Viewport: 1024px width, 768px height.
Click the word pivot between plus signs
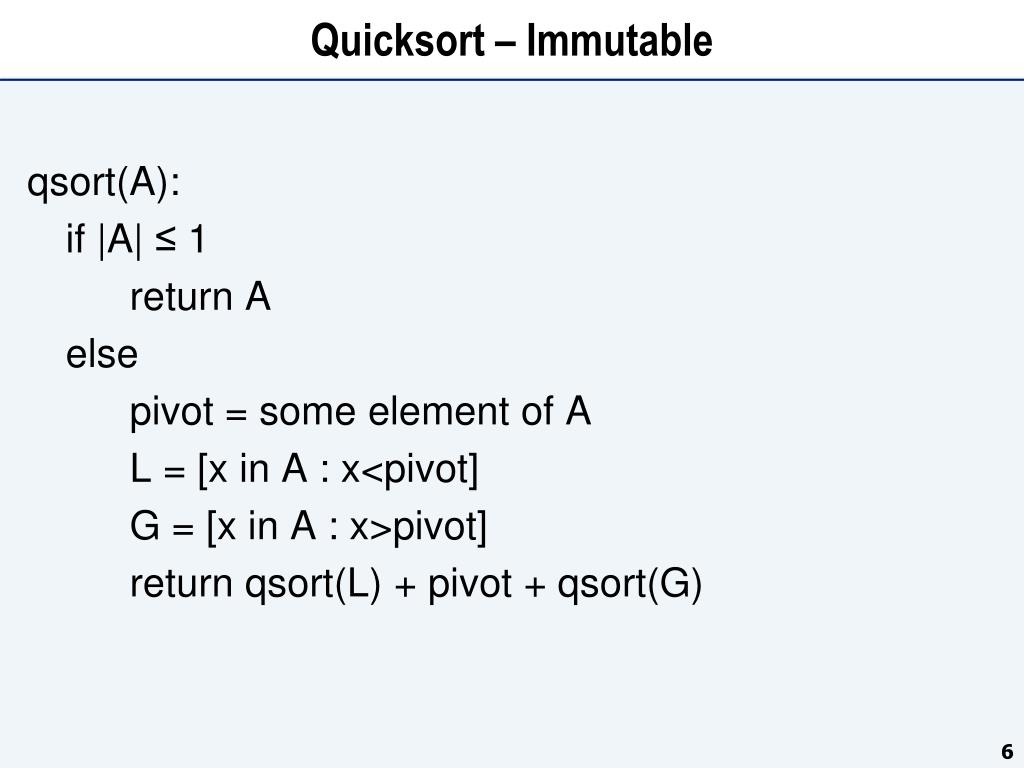click(470, 584)
